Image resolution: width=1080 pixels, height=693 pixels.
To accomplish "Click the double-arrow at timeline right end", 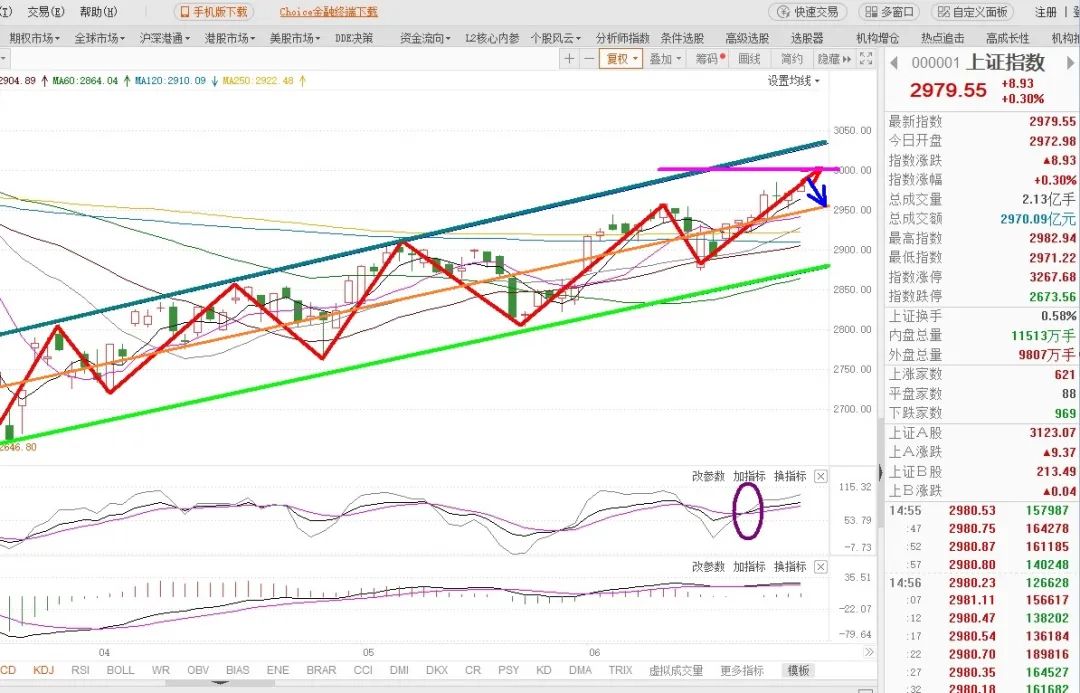I will 869,652.
